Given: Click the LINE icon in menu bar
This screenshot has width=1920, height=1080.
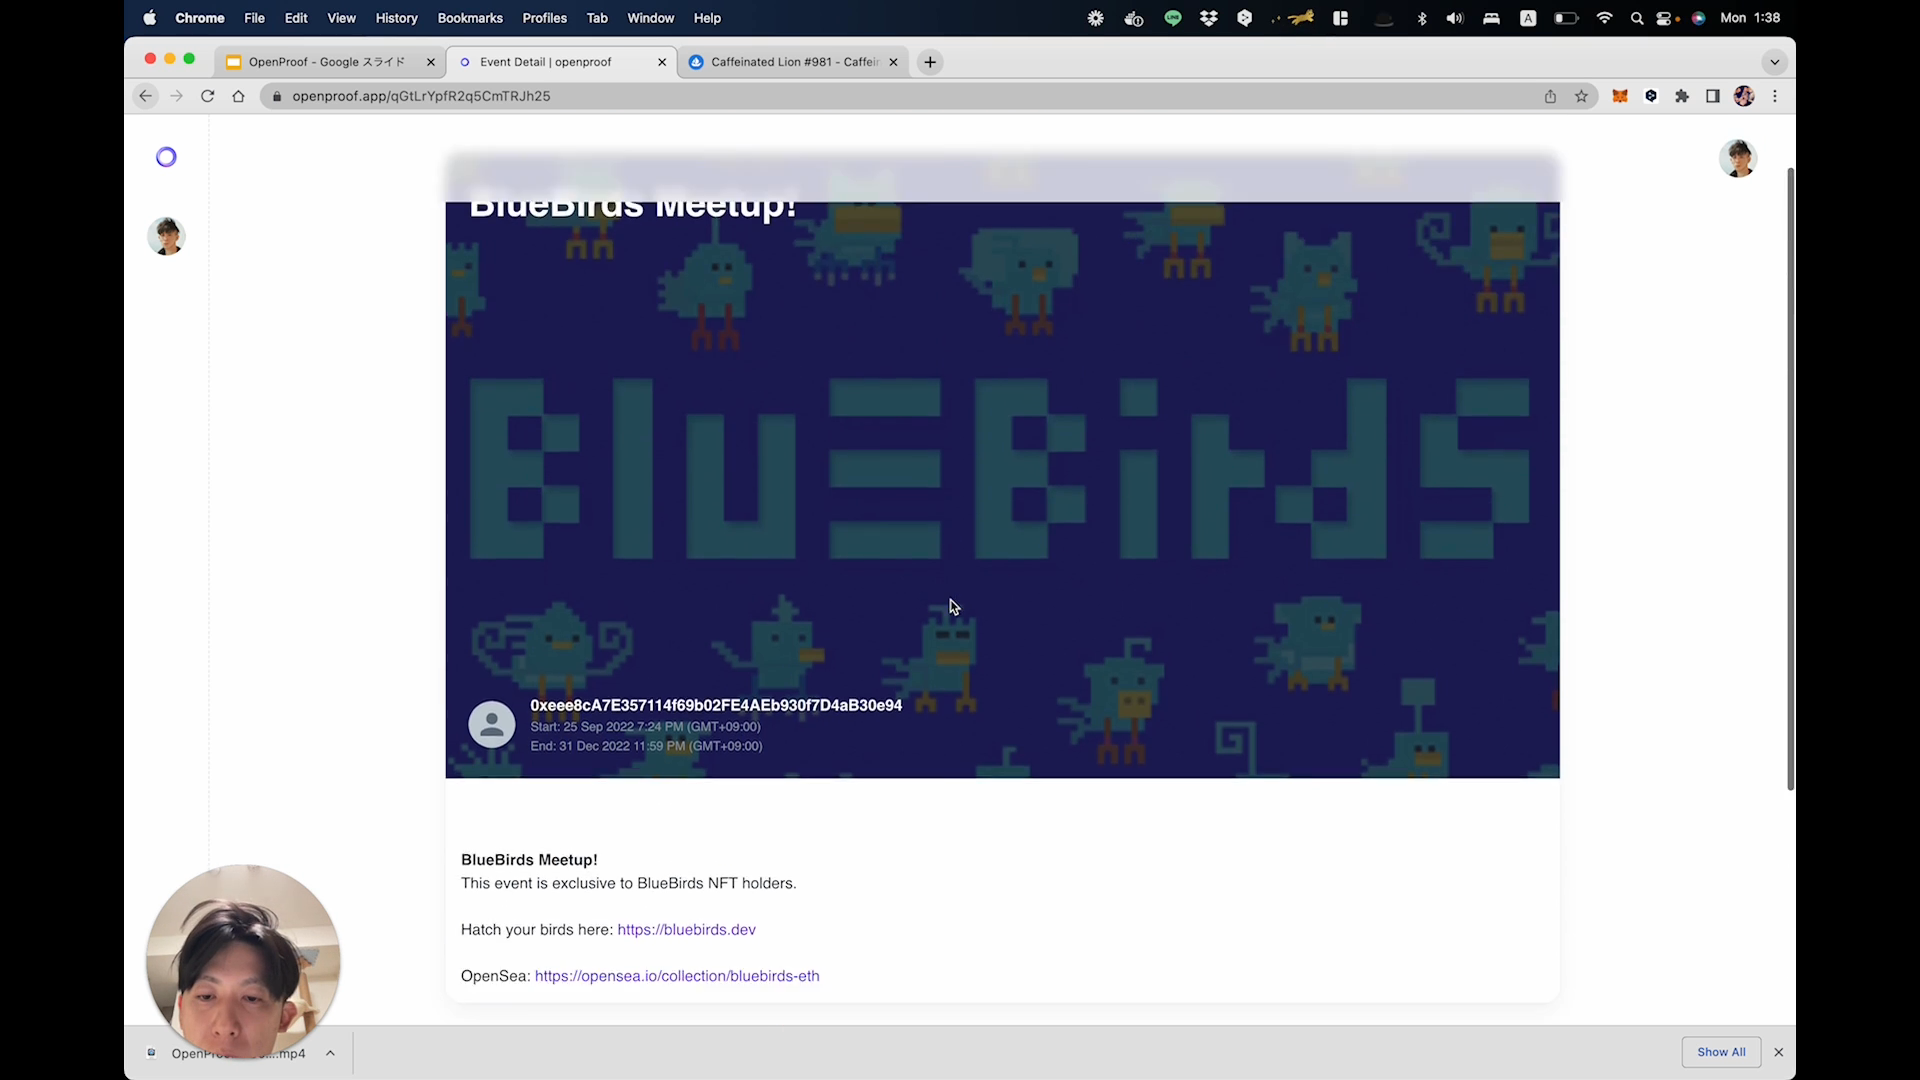Looking at the screenshot, I should point(1173,18).
